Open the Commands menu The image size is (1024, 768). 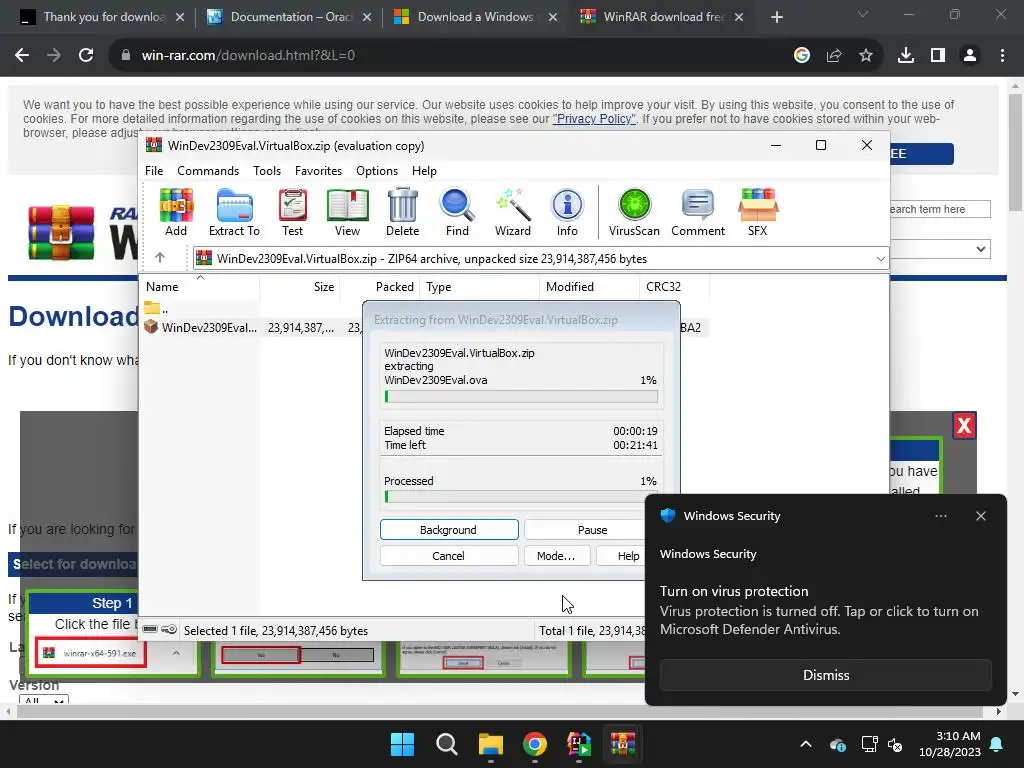tap(208, 170)
